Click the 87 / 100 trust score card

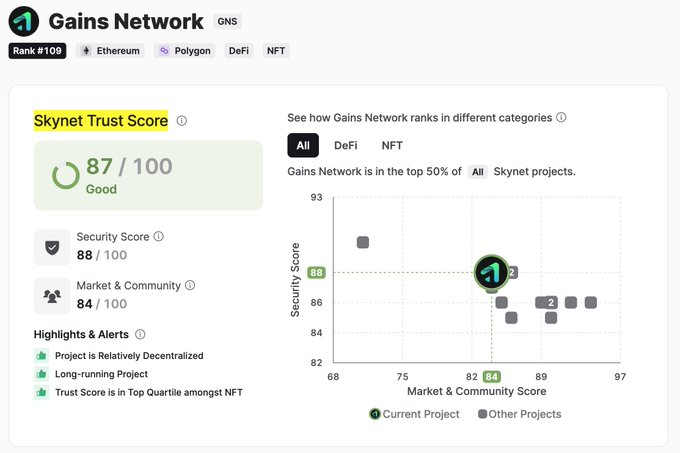coord(148,176)
